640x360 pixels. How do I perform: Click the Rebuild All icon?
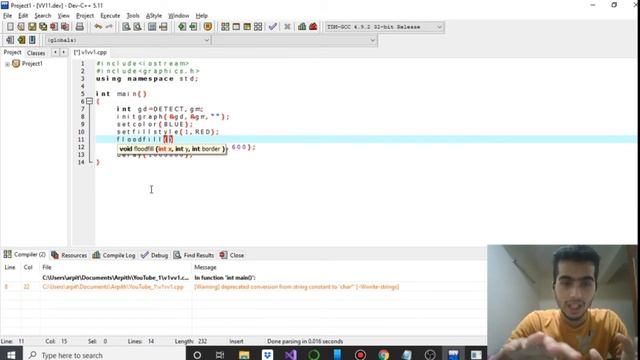(x=258, y=27)
